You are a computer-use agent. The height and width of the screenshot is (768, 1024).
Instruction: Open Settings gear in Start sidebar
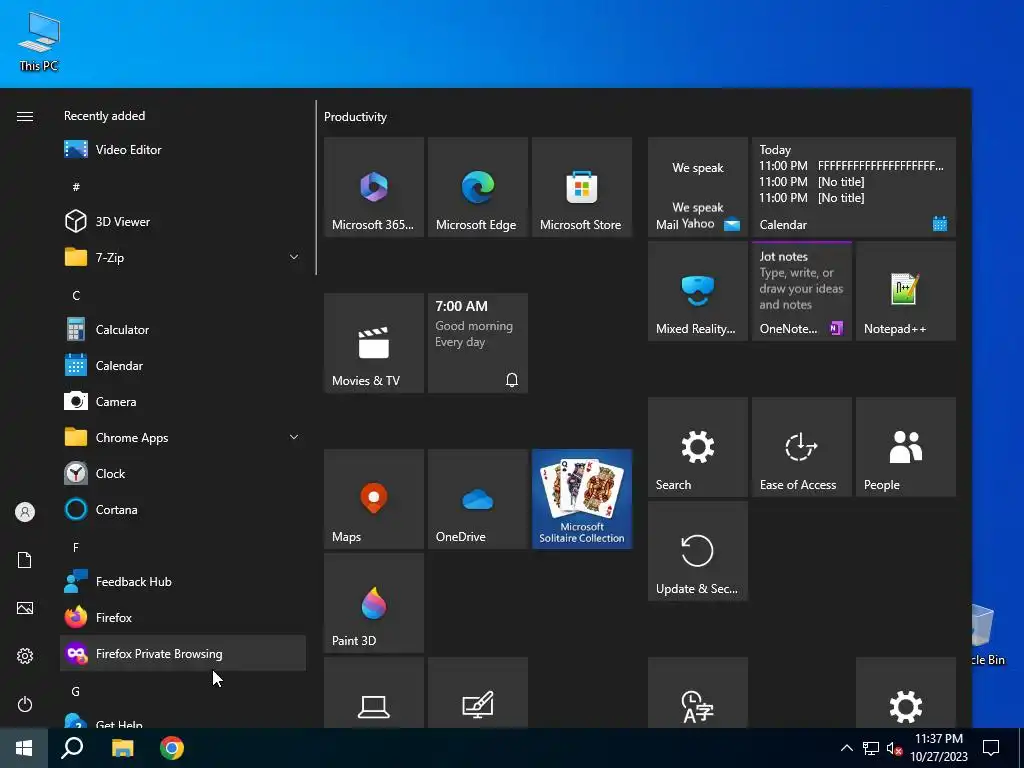pyautogui.click(x=25, y=656)
